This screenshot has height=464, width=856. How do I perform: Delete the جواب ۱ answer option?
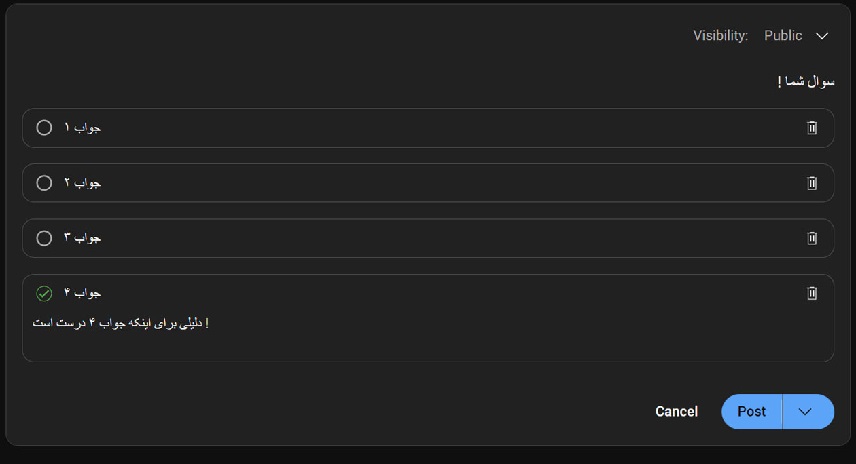[812, 128]
